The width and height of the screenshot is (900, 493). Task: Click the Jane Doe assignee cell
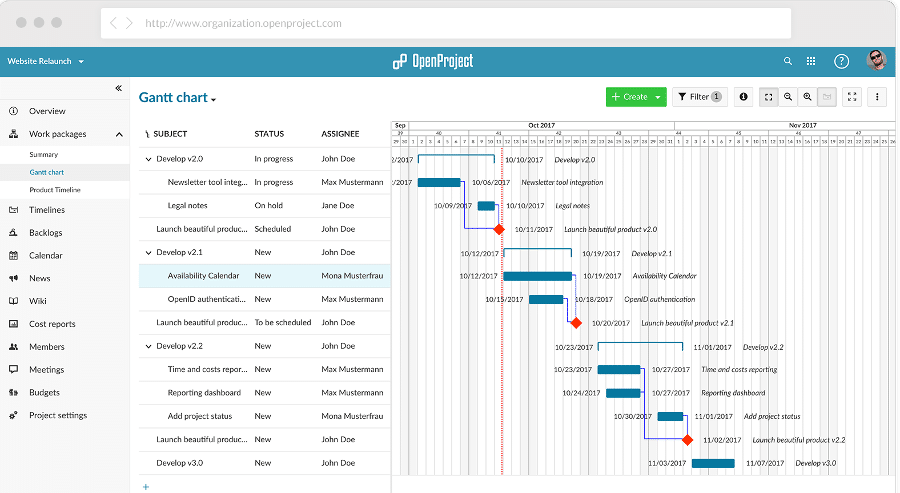(338, 205)
